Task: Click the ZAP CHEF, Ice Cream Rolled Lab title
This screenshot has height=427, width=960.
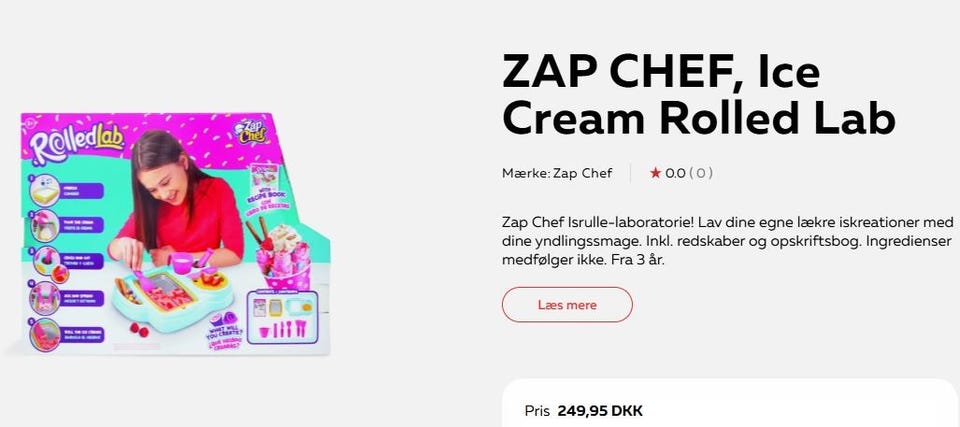Action: [698, 95]
